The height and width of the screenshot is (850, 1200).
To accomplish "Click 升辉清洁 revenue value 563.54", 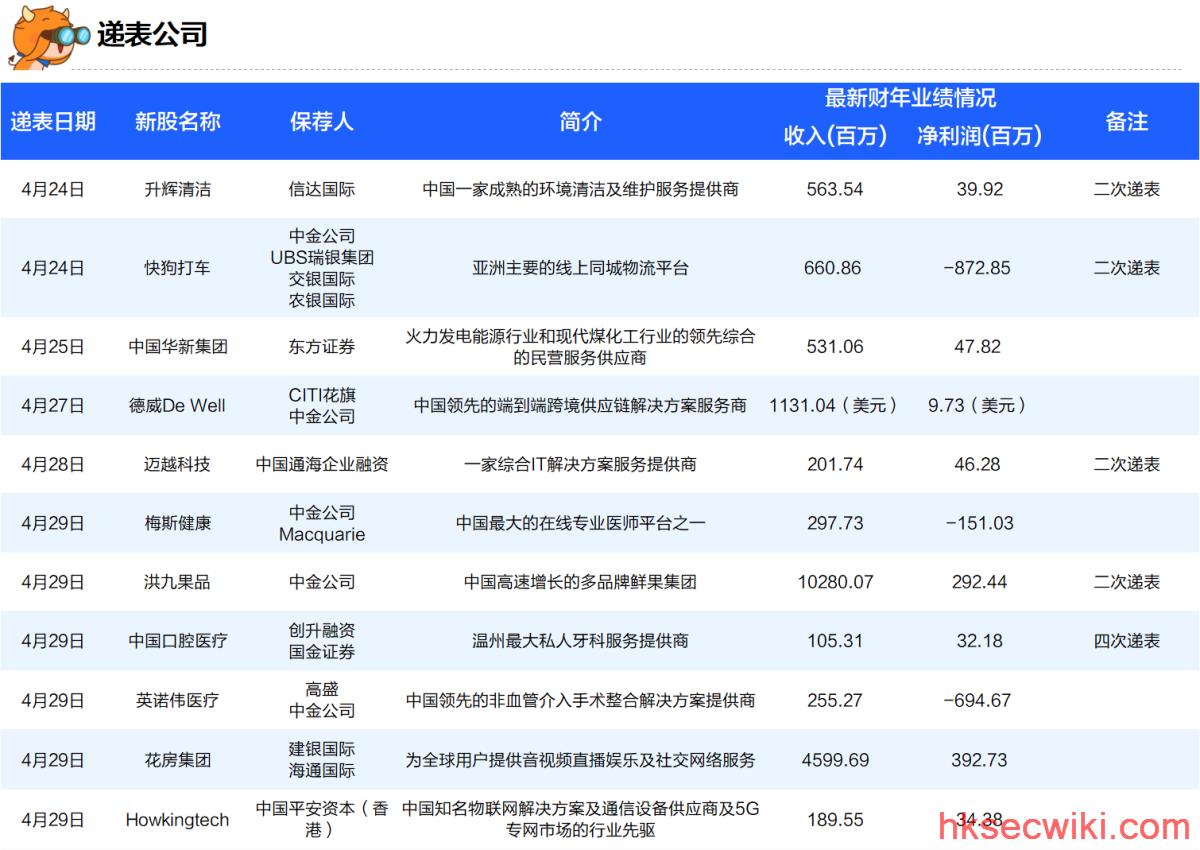I will 835,189.
